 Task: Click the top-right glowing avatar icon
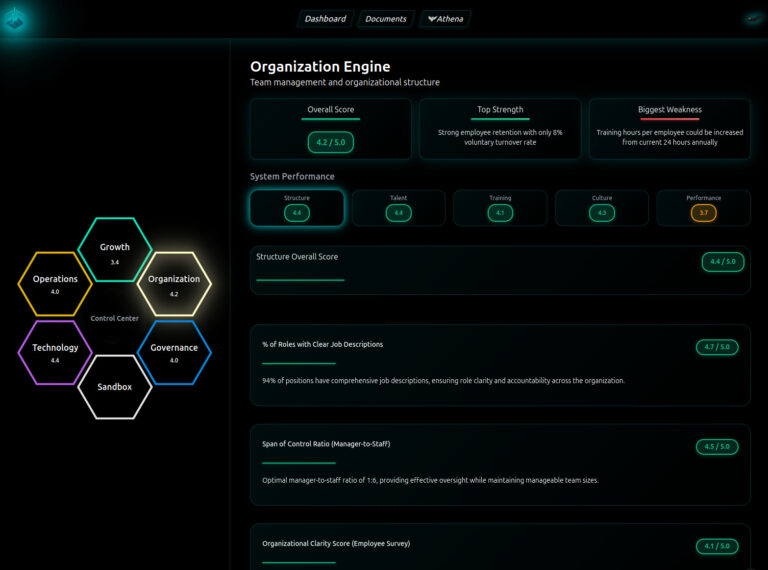click(754, 19)
